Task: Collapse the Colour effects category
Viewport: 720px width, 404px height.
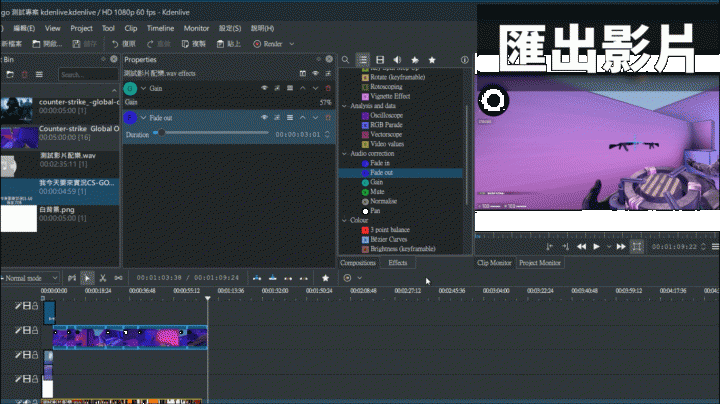Action: point(344,220)
